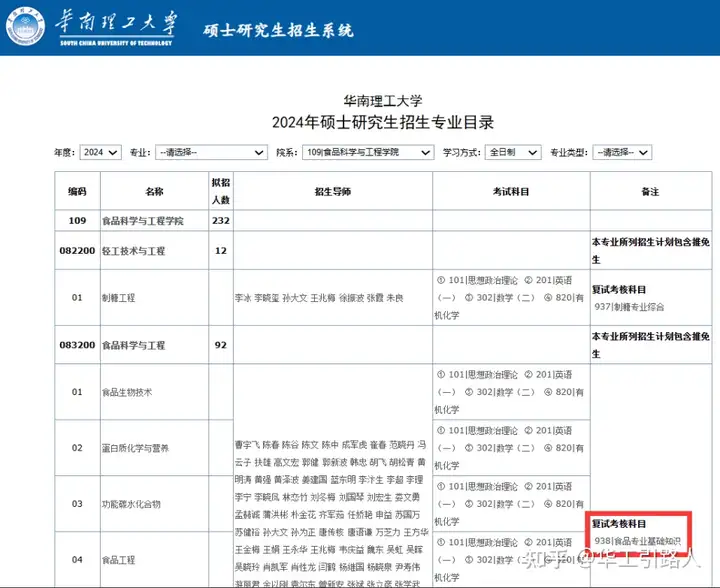Click the advisor list starting with 曹宇飞
The width and height of the screenshot is (720, 588).
click(332, 515)
